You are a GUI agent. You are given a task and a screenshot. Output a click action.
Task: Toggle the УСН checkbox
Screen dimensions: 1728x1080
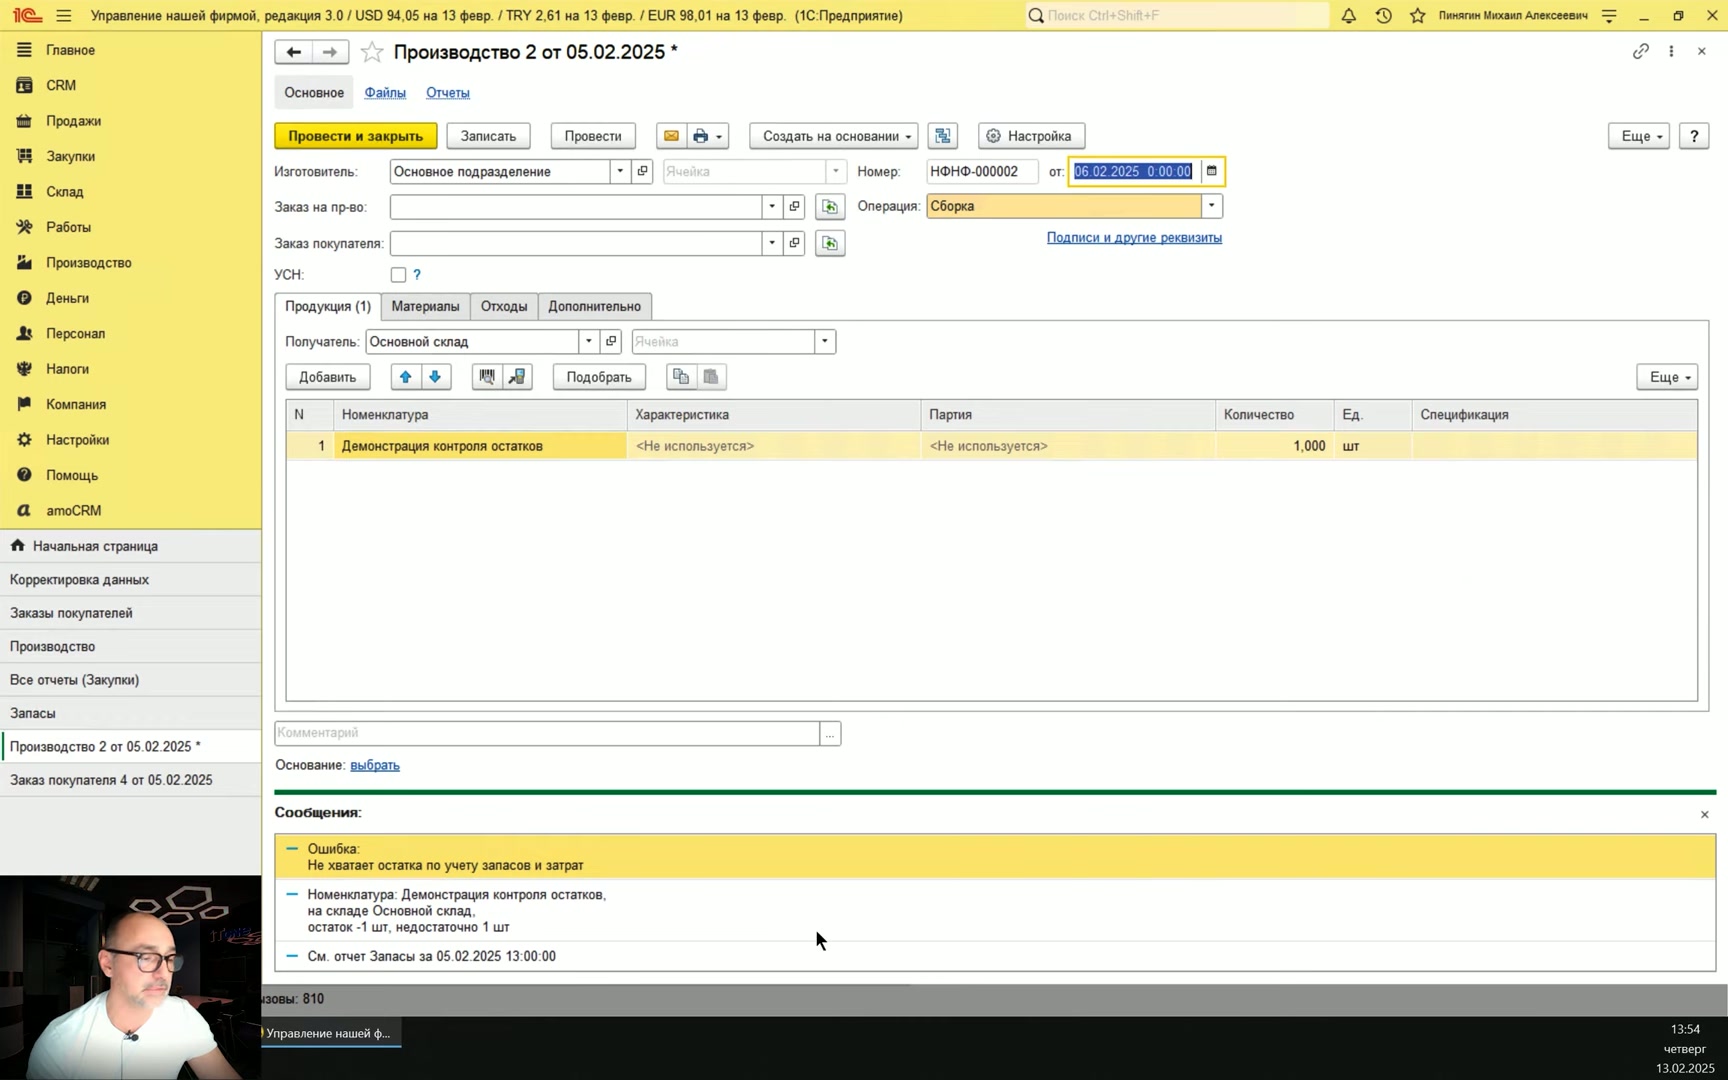[398, 275]
